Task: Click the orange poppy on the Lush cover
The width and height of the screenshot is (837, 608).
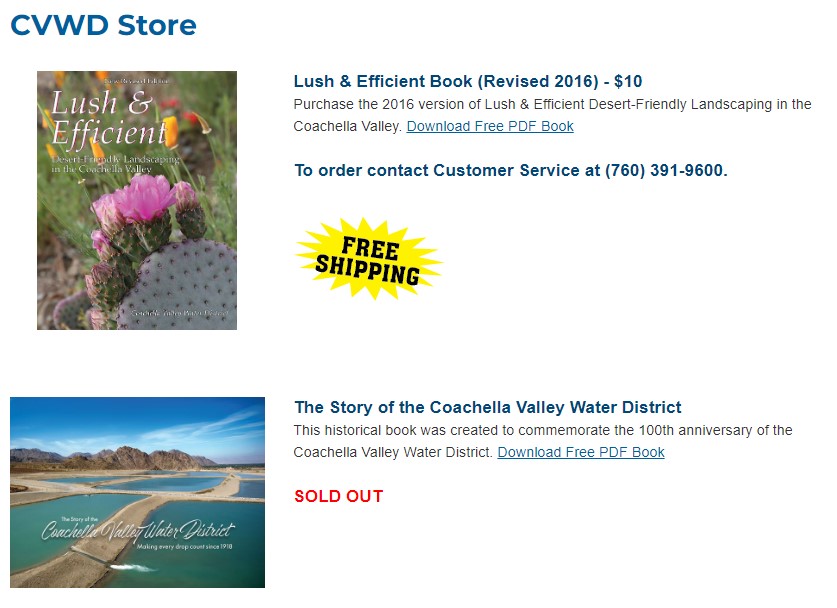Action: [x=170, y=126]
